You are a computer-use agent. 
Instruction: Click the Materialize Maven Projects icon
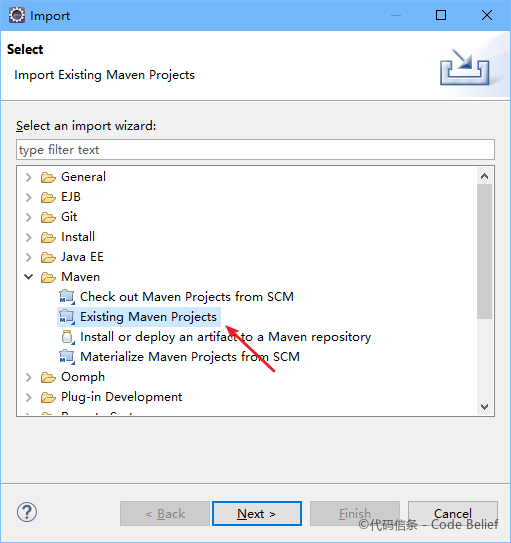tap(67, 357)
